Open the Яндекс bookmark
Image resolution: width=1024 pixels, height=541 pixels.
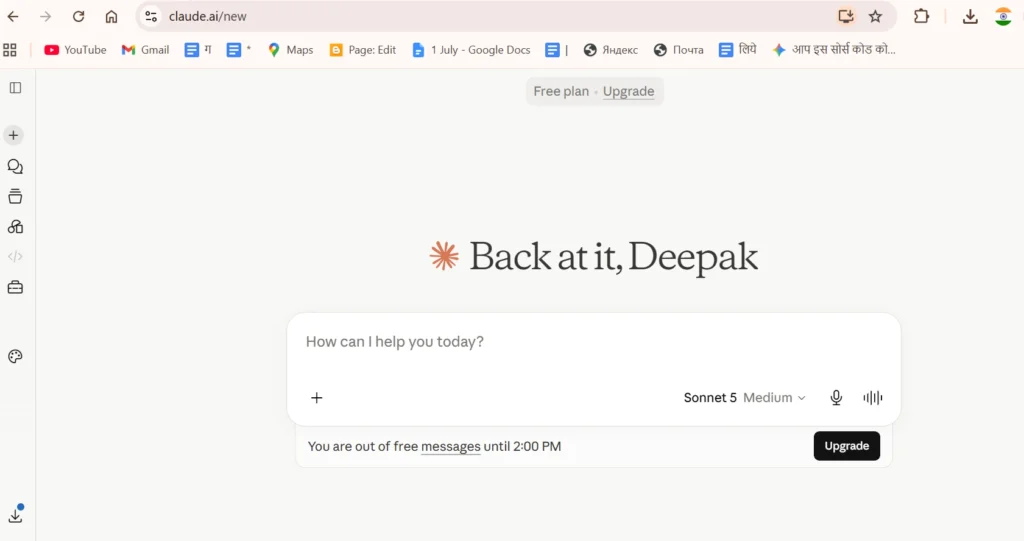click(x=611, y=50)
